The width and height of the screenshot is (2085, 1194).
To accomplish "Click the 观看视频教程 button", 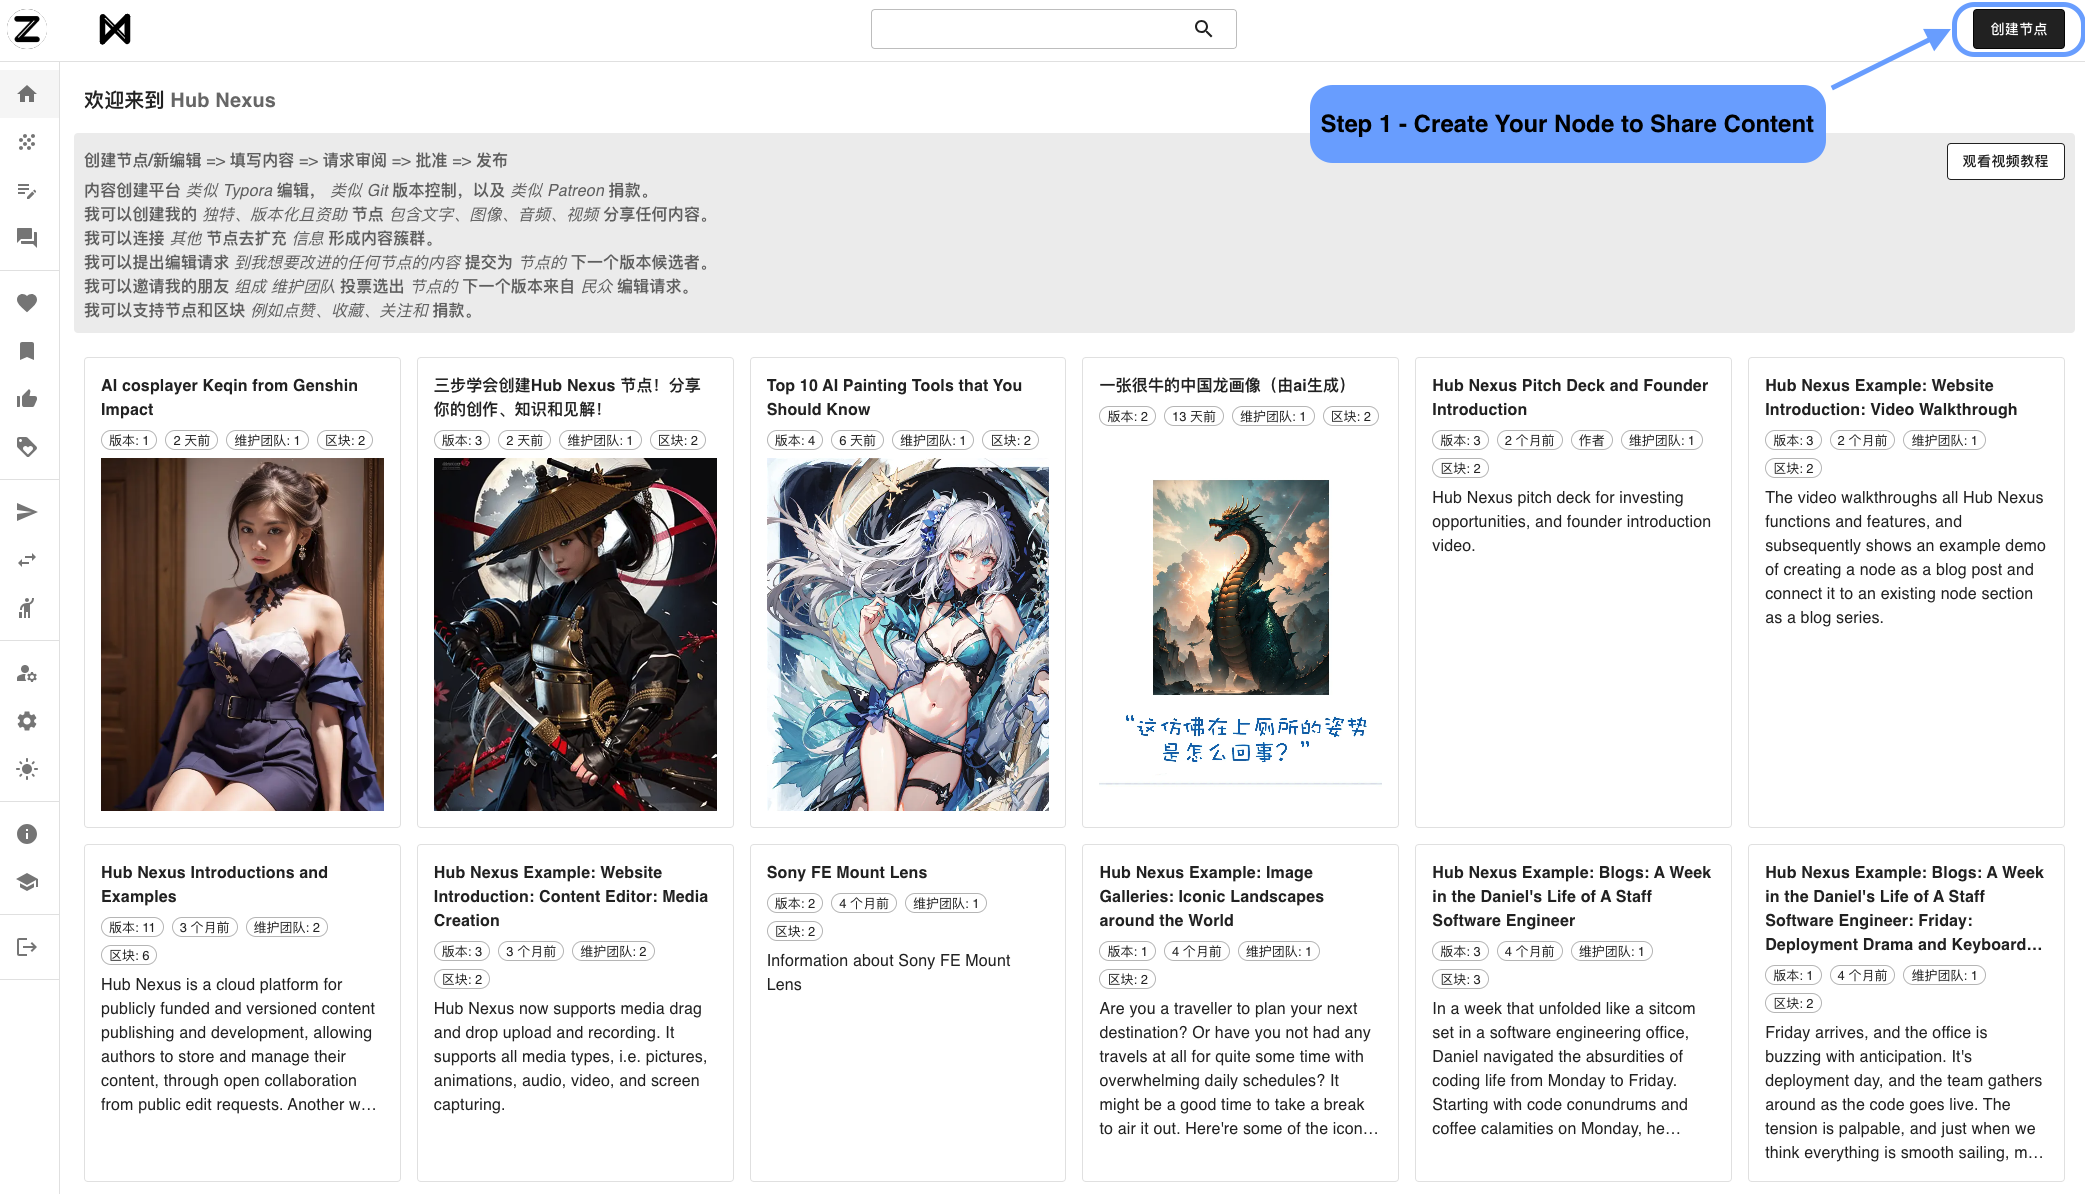I will coord(2005,161).
